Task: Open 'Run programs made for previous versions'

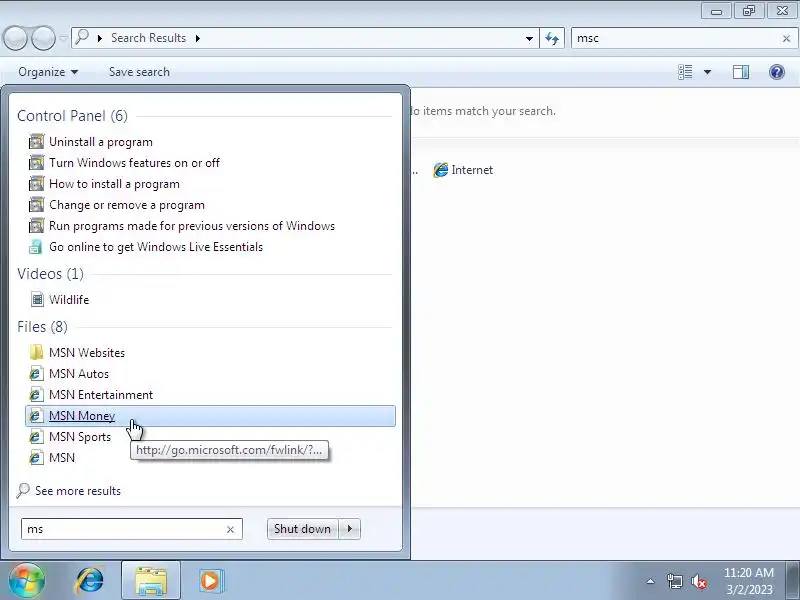Action: [x=192, y=226]
